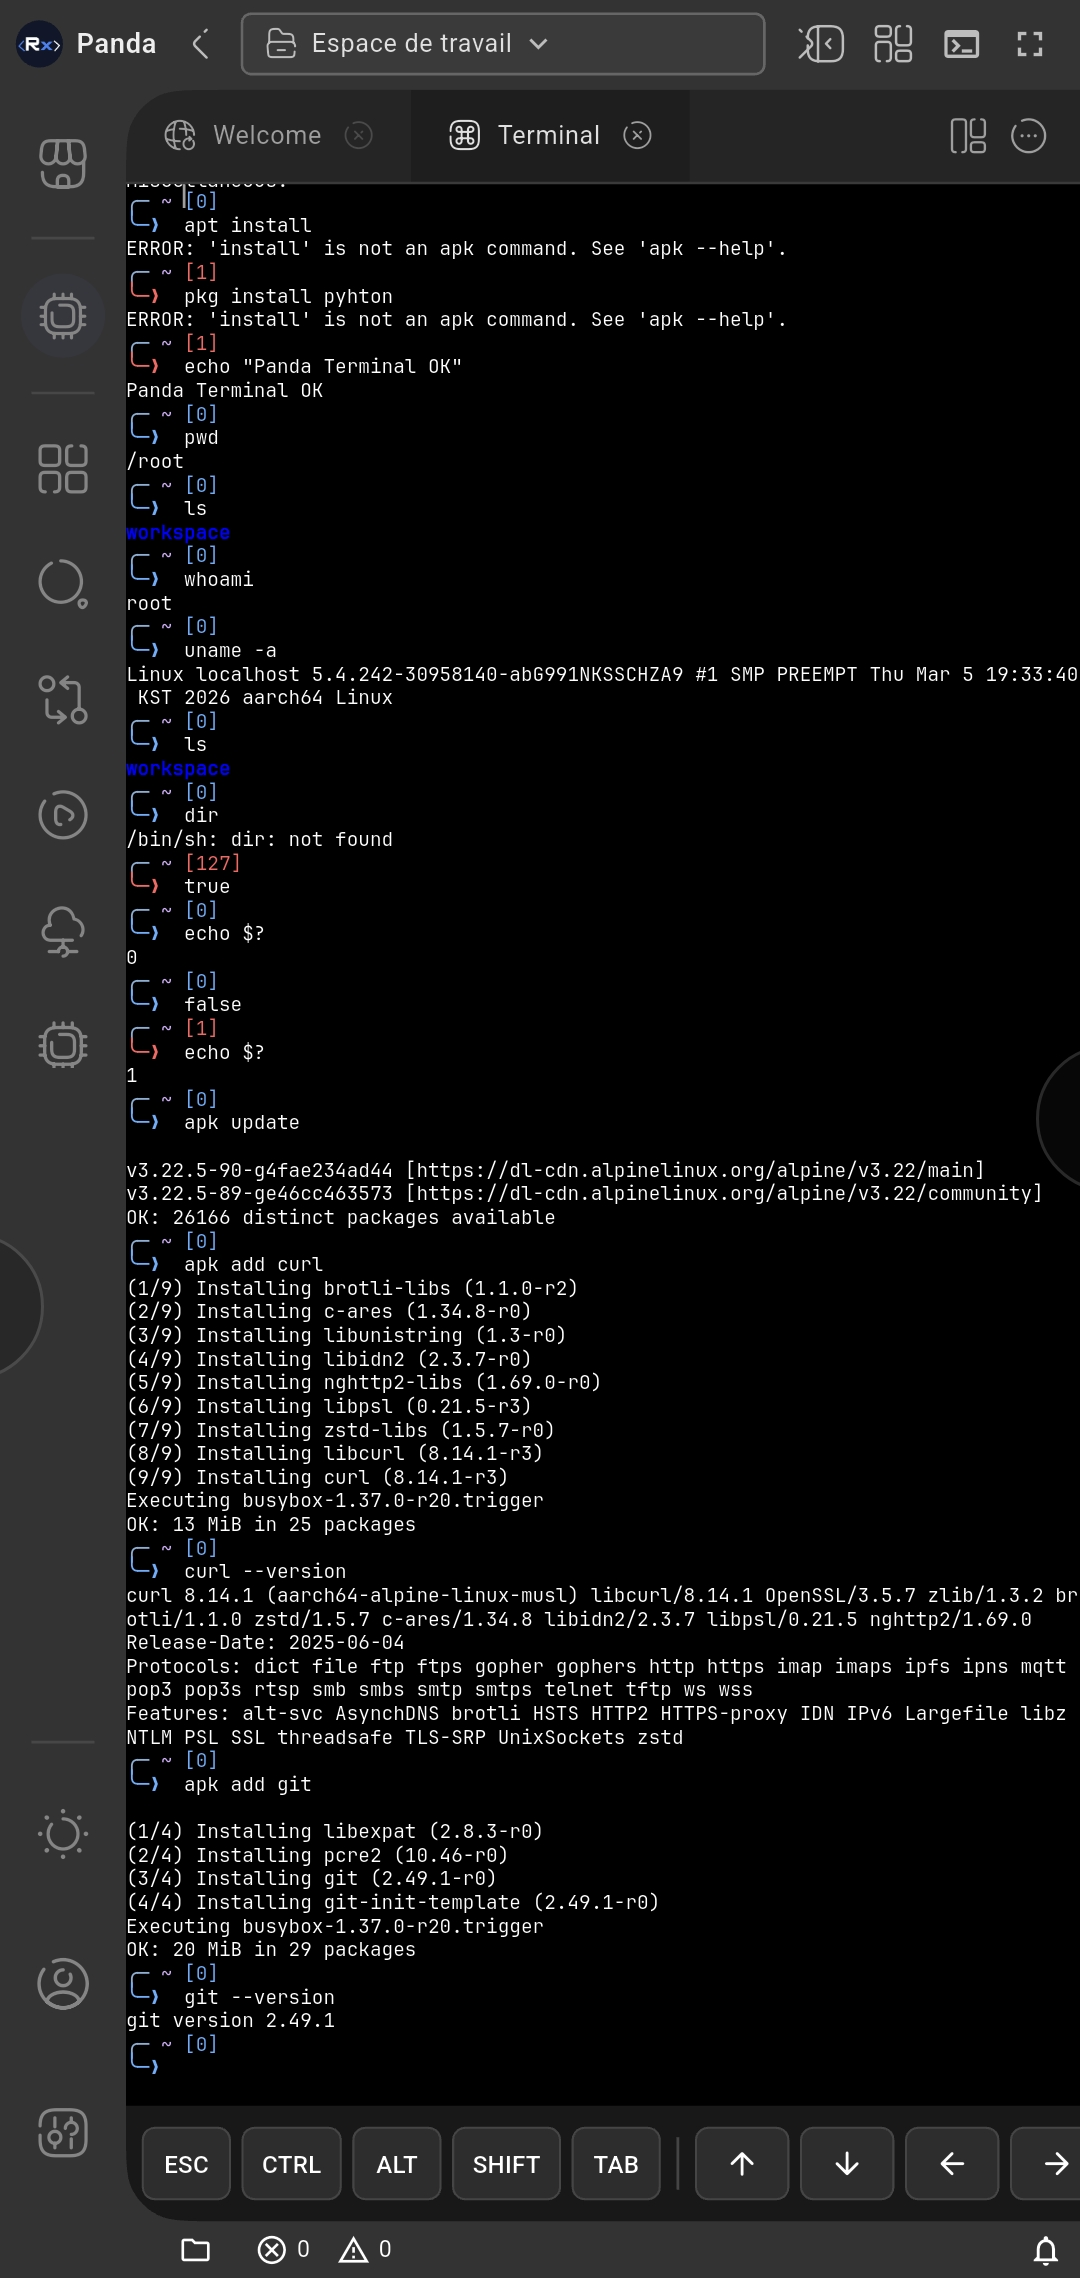This screenshot has height=2278, width=1080.
Task: Open the folder icon in status bar
Action: (x=196, y=2250)
